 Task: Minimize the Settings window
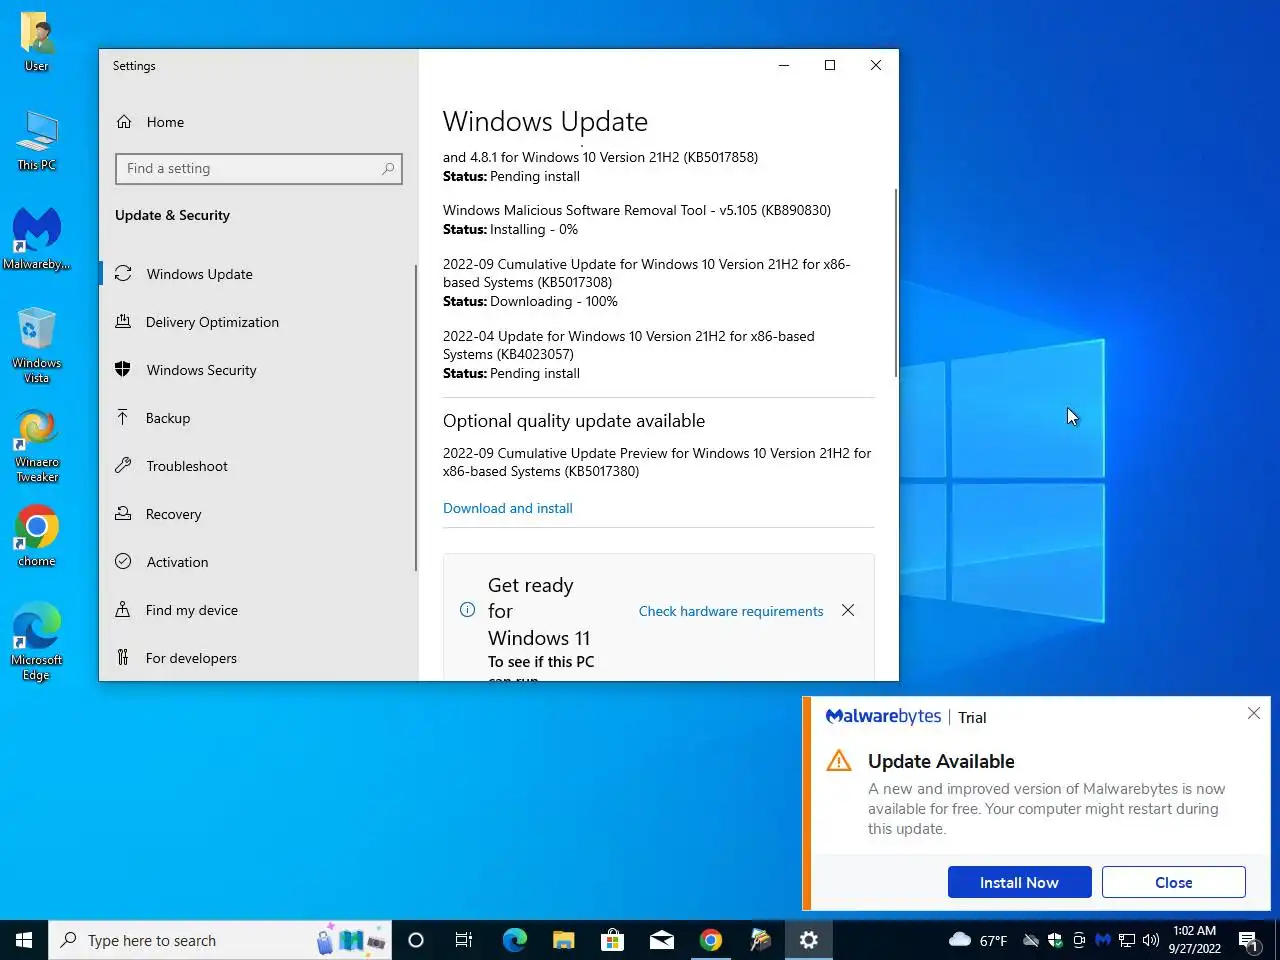[x=784, y=65]
